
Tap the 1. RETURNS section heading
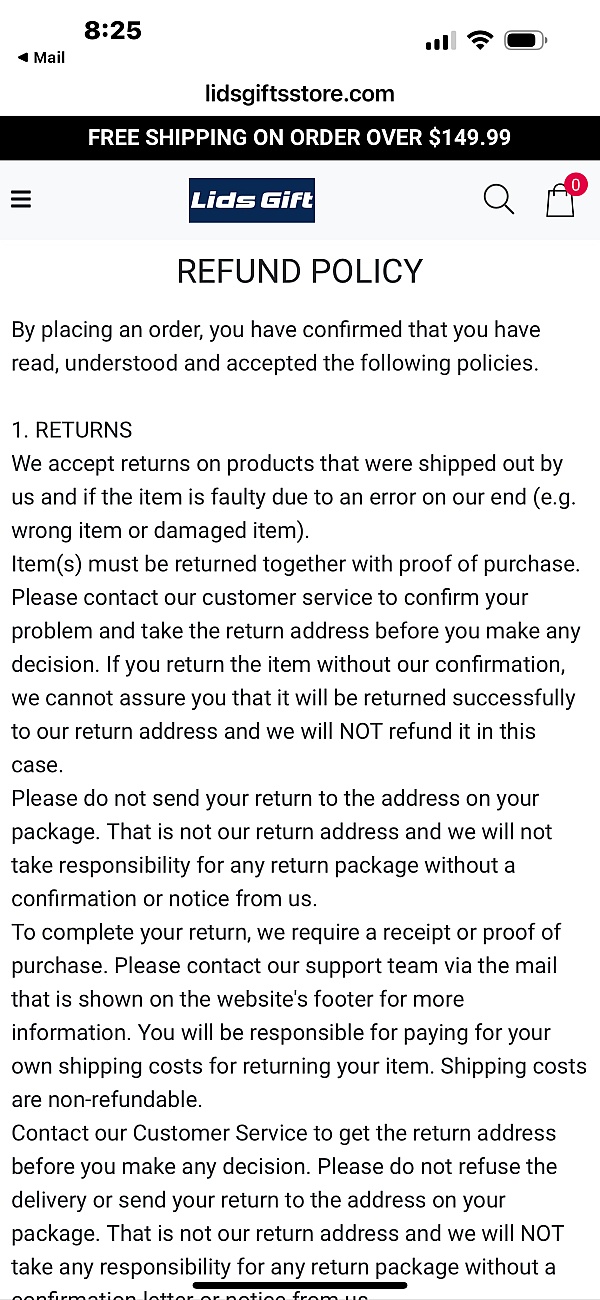pyautogui.click(x=72, y=430)
